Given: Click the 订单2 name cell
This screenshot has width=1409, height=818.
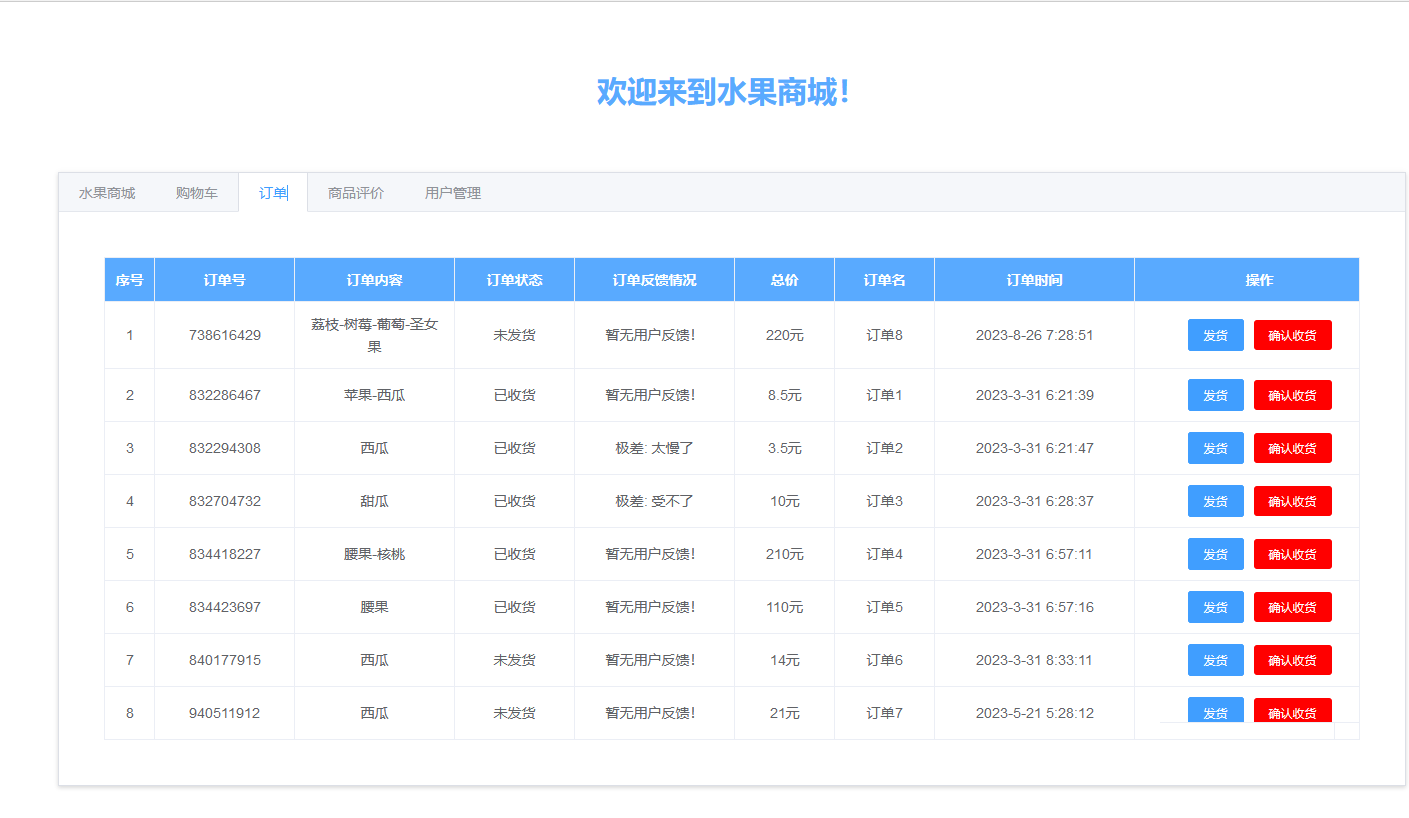Looking at the screenshot, I should click(885, 448).
